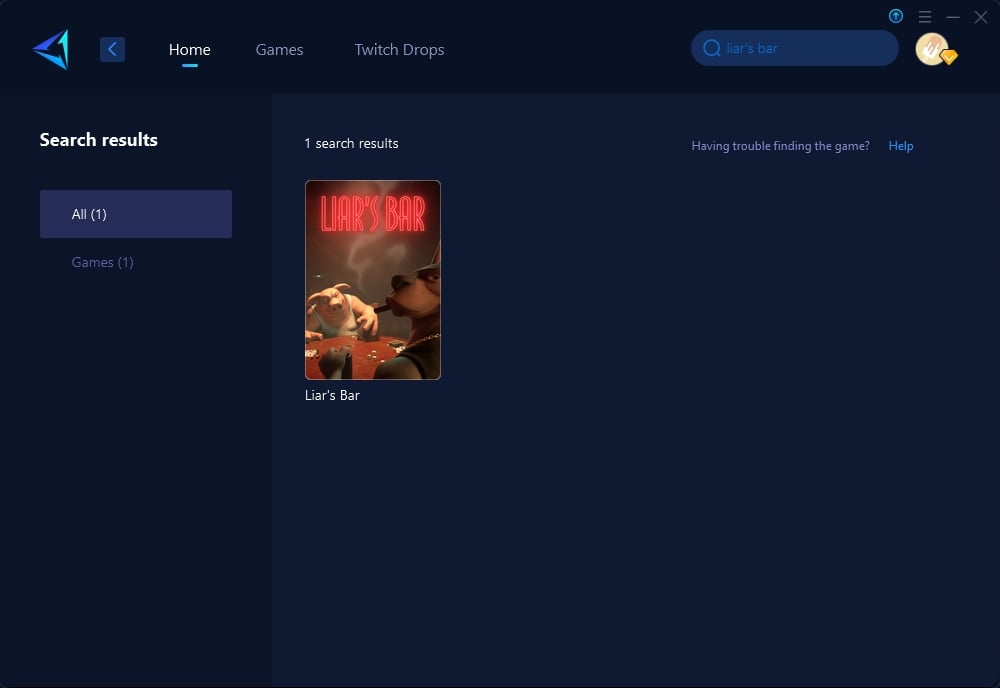Click the '1 search results' text

(x=351, y=143)
